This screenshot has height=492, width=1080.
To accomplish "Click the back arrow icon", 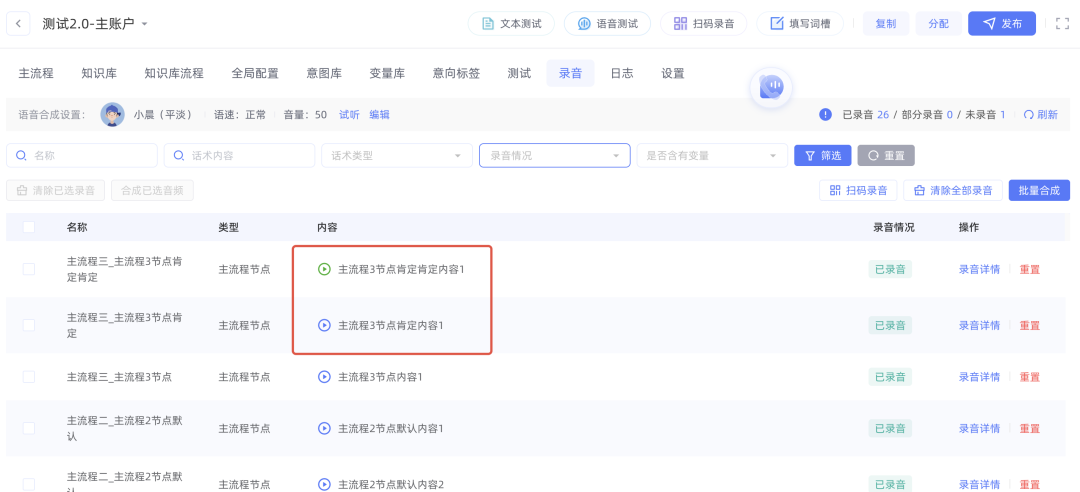I will click(x=19, y=23).
